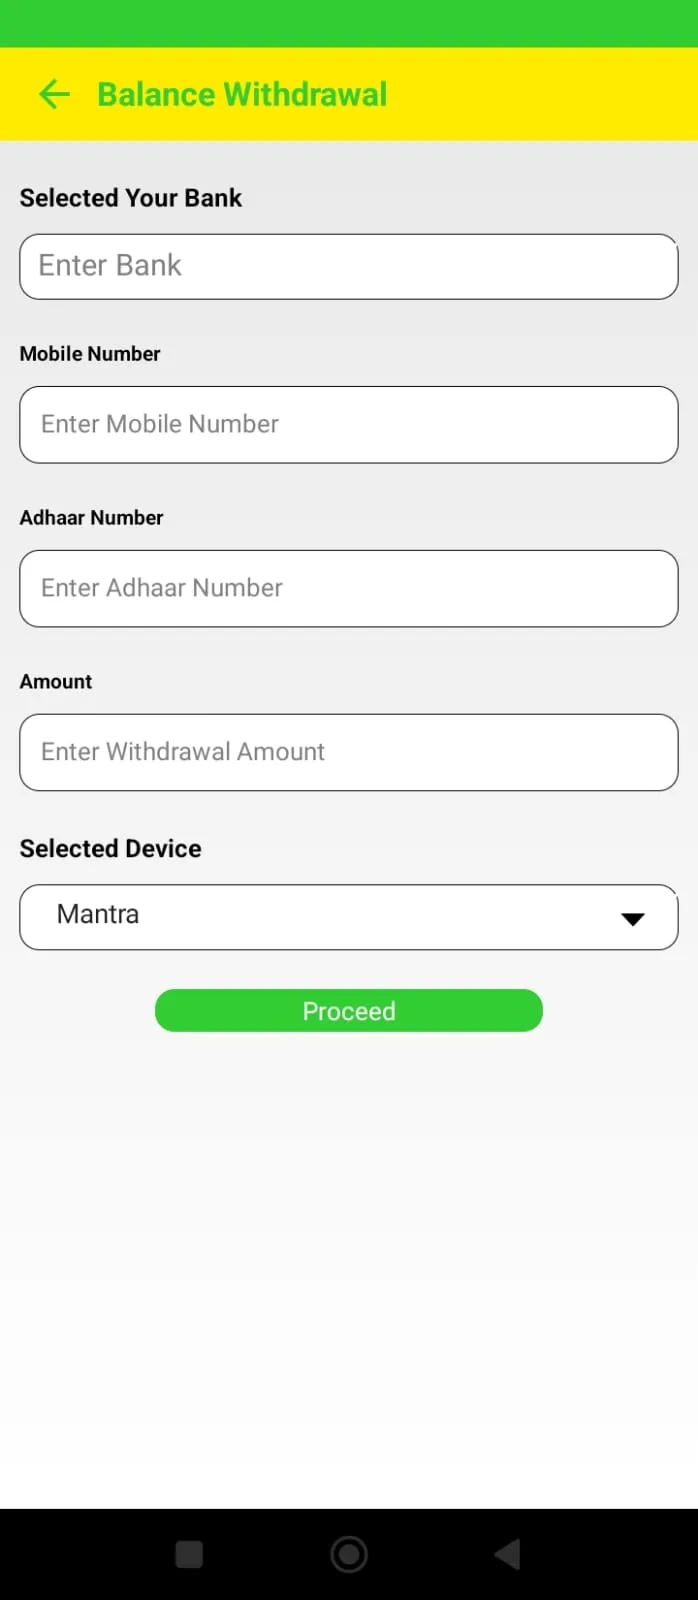Focus the Enter Withdrawal Amount field
The width and height of the screenshot is (698, 1600).
click(348, 752)
